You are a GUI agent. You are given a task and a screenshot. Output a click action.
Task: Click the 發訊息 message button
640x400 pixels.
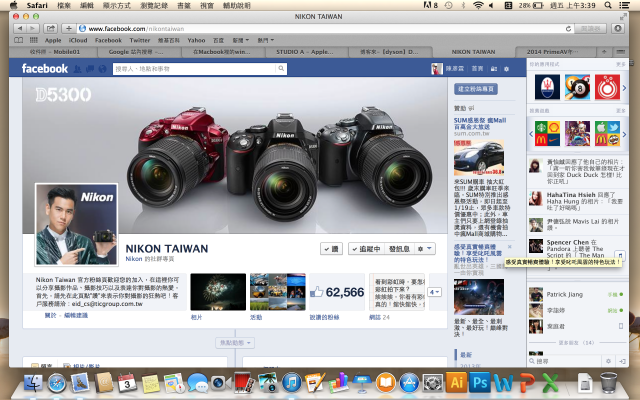pyautogui.click(x=399, y=249)
